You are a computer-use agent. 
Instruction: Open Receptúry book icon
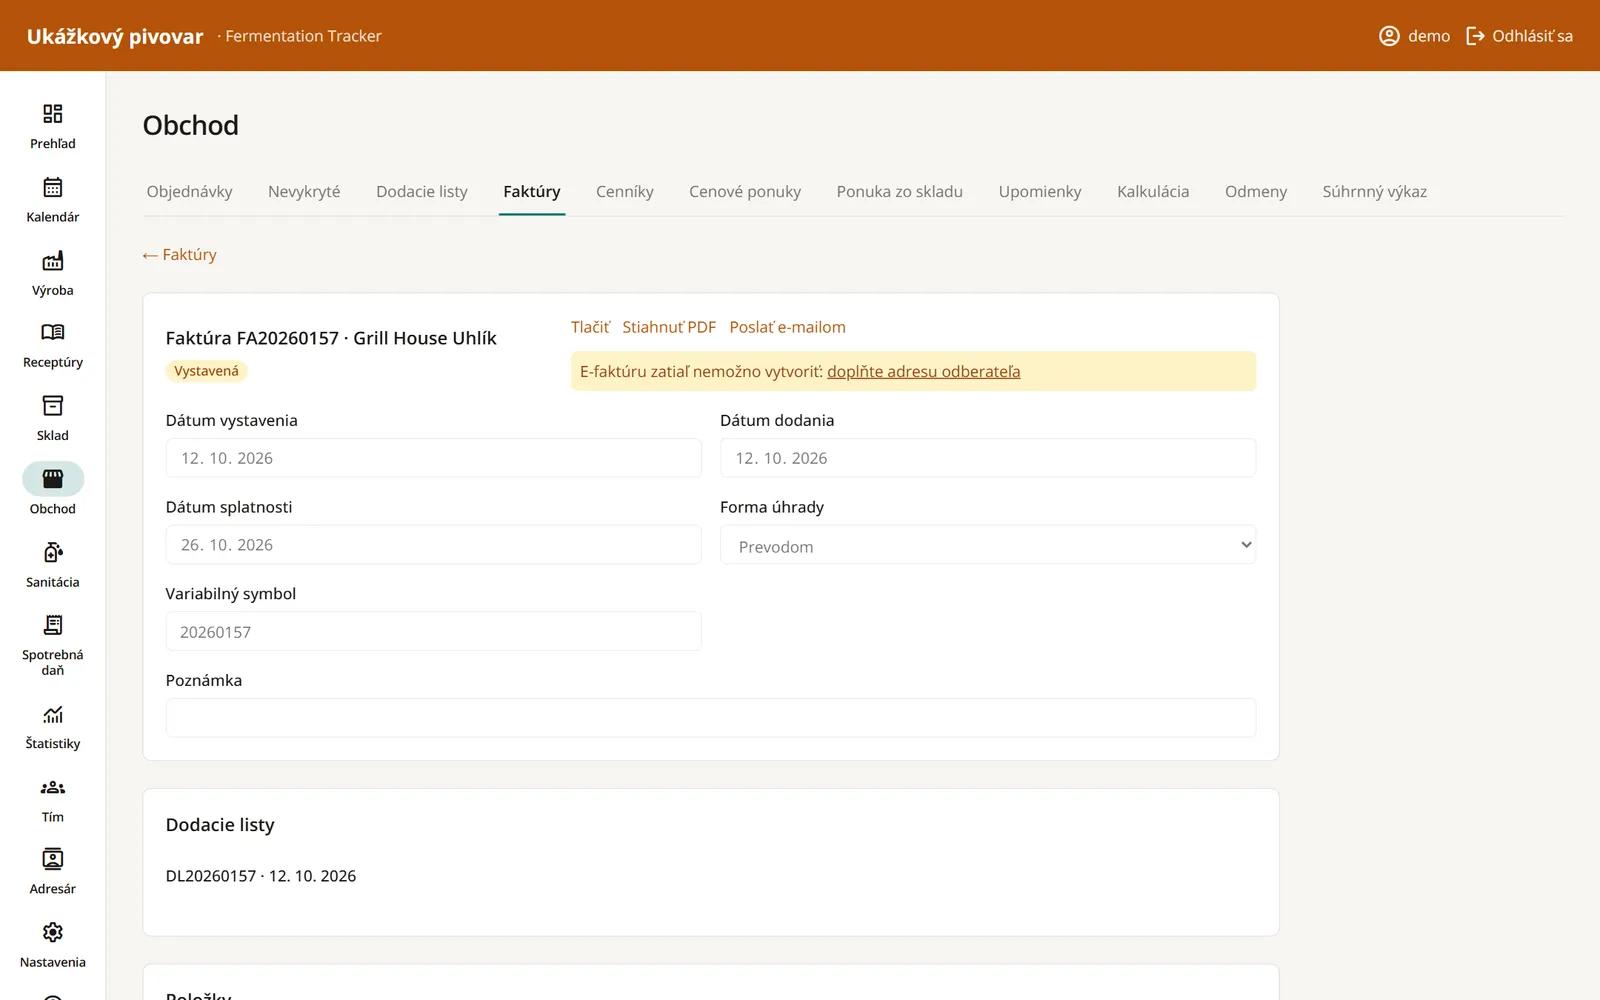[53, 332]
